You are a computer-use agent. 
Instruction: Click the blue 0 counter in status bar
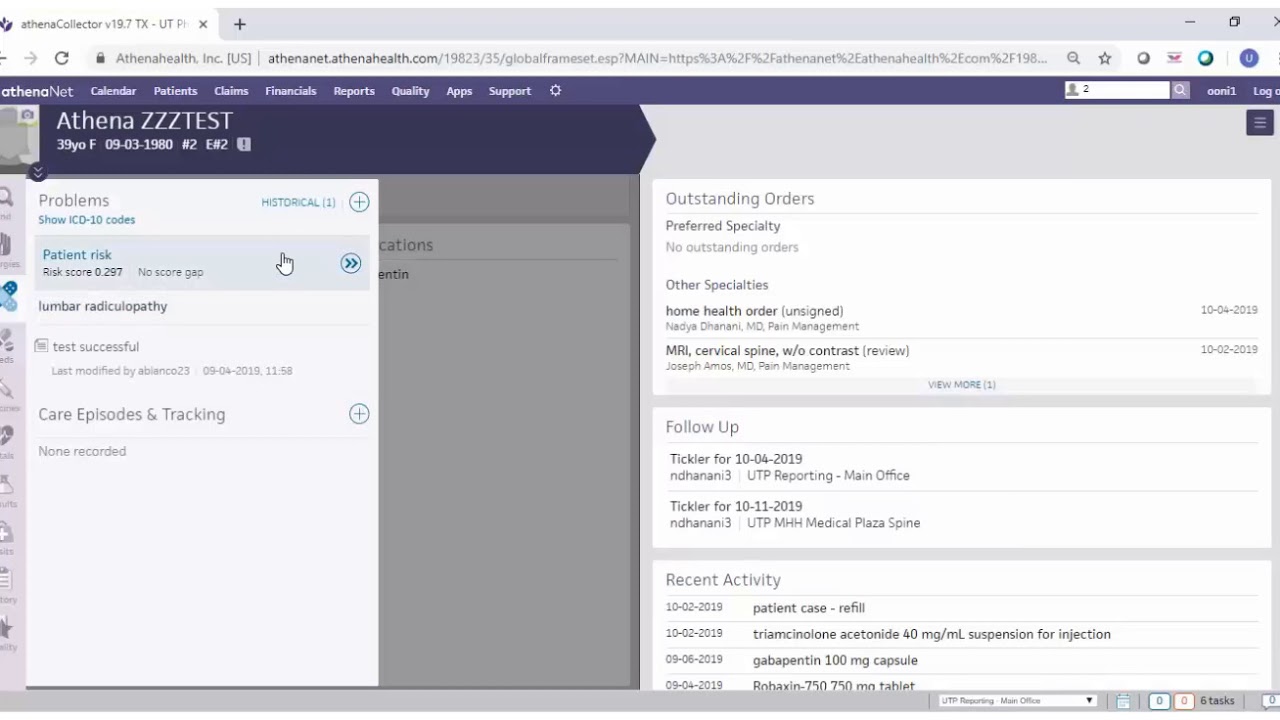1159,701
